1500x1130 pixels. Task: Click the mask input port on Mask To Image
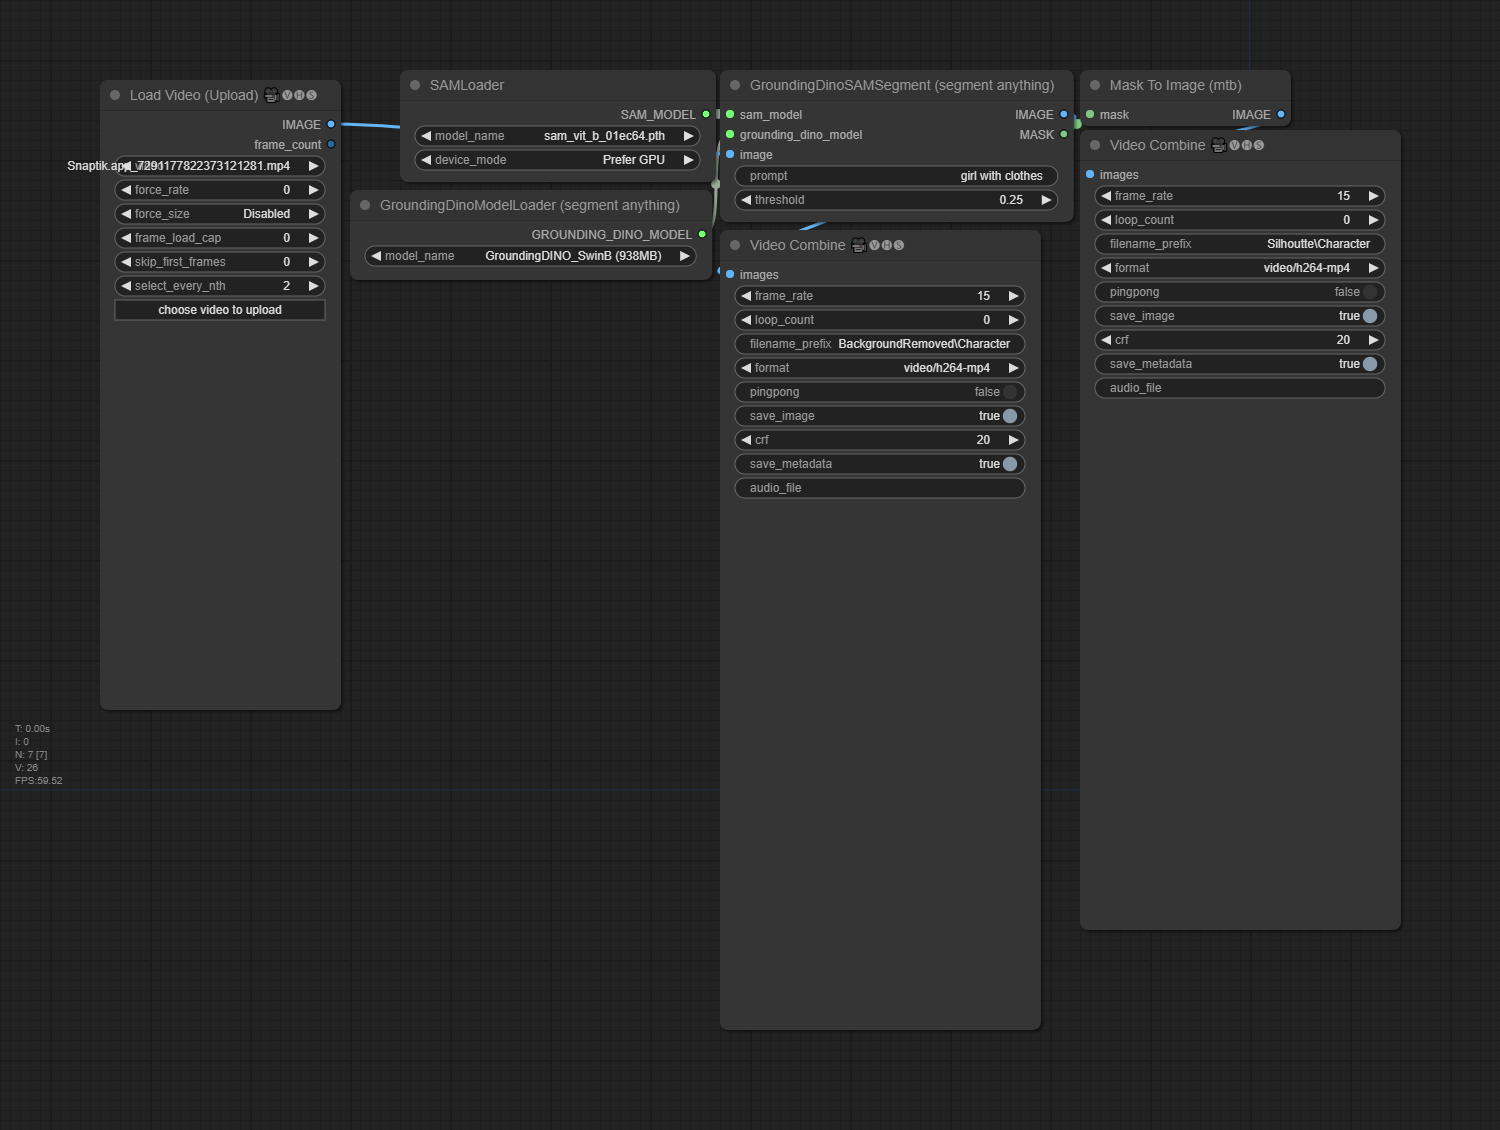click(1090, 115)
